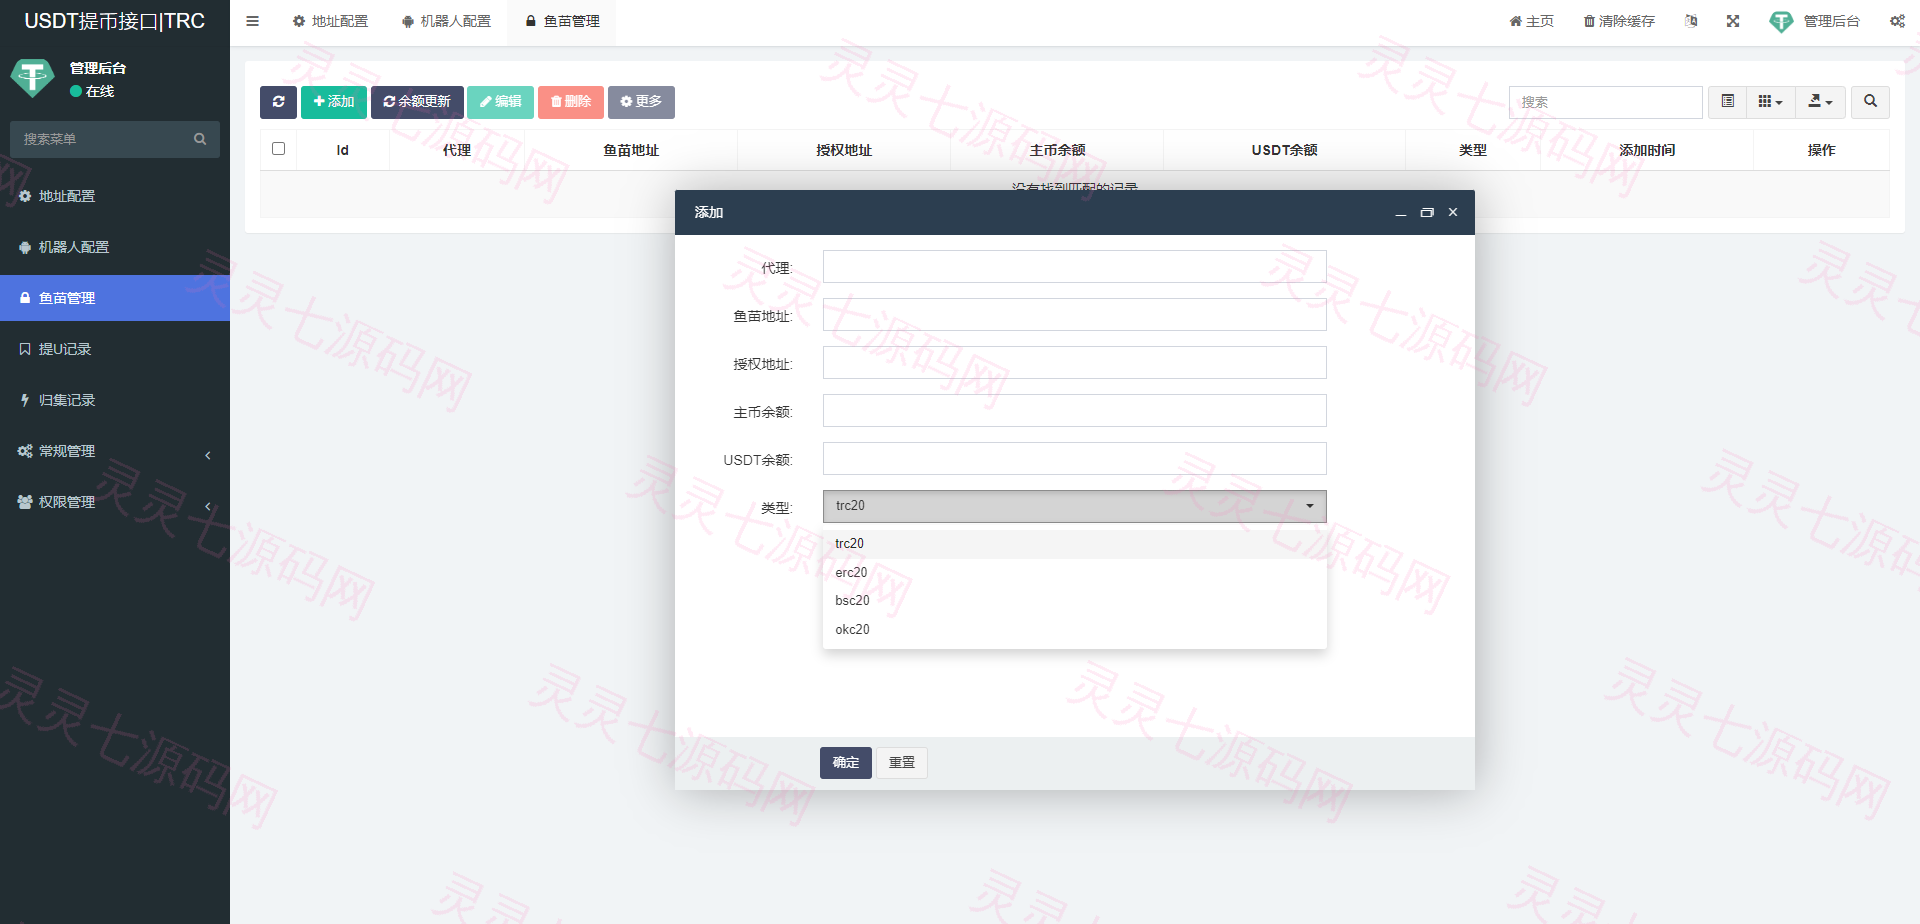Maximize the 添加 dialog window
This screenshot has height=924, width=1920.
[x=1427, y=212]
